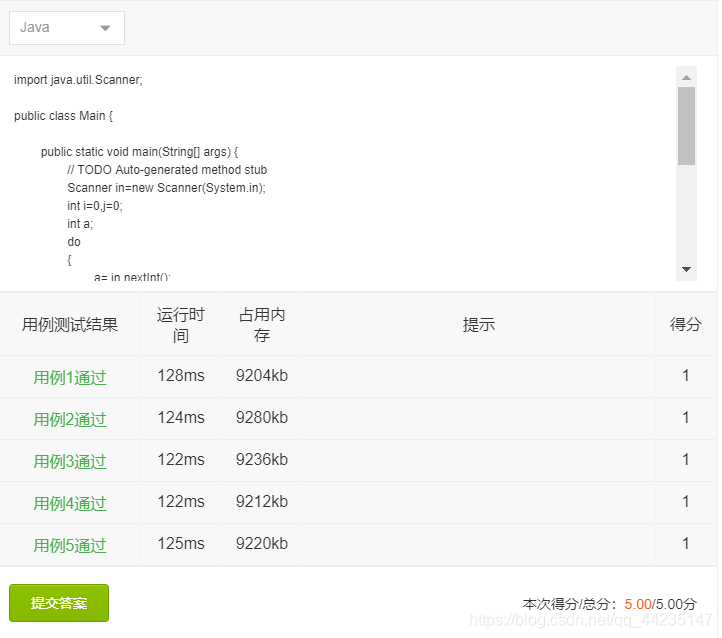Click the 9220kb memory cell
Viewport: 722px width, 638px height.
pos(262,544)
